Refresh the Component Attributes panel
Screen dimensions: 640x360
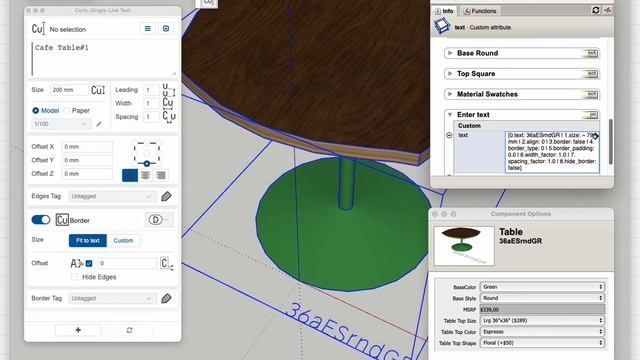pyautogui.click(x=596, y=11)
